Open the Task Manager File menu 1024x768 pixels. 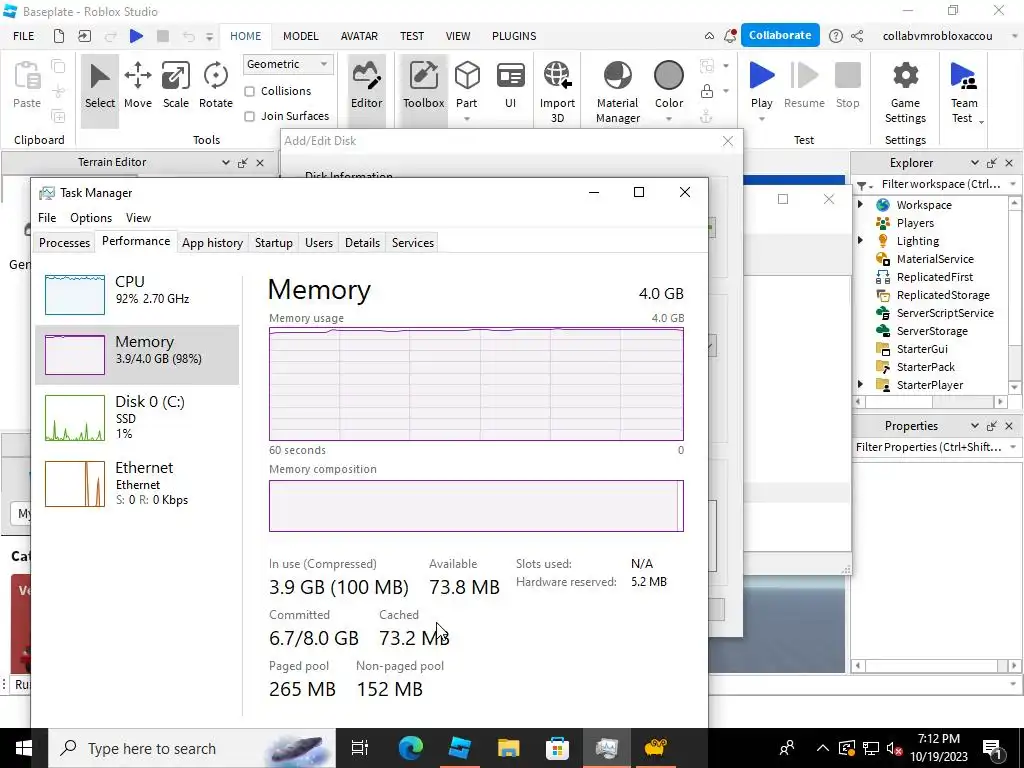point(47,217)
